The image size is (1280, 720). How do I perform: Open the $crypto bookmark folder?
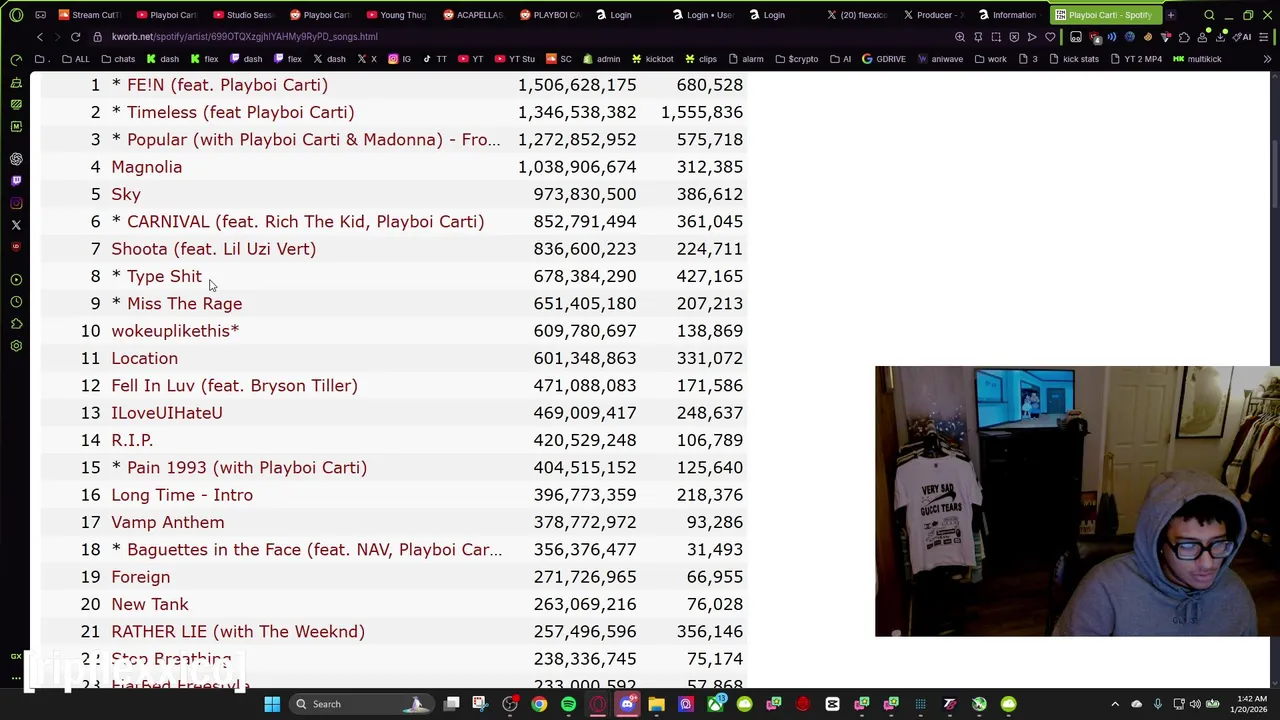[796, 59]
